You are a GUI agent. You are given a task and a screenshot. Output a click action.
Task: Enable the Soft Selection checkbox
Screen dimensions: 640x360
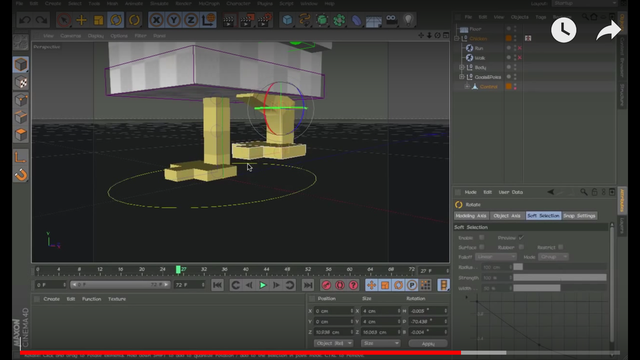[482, 238]
